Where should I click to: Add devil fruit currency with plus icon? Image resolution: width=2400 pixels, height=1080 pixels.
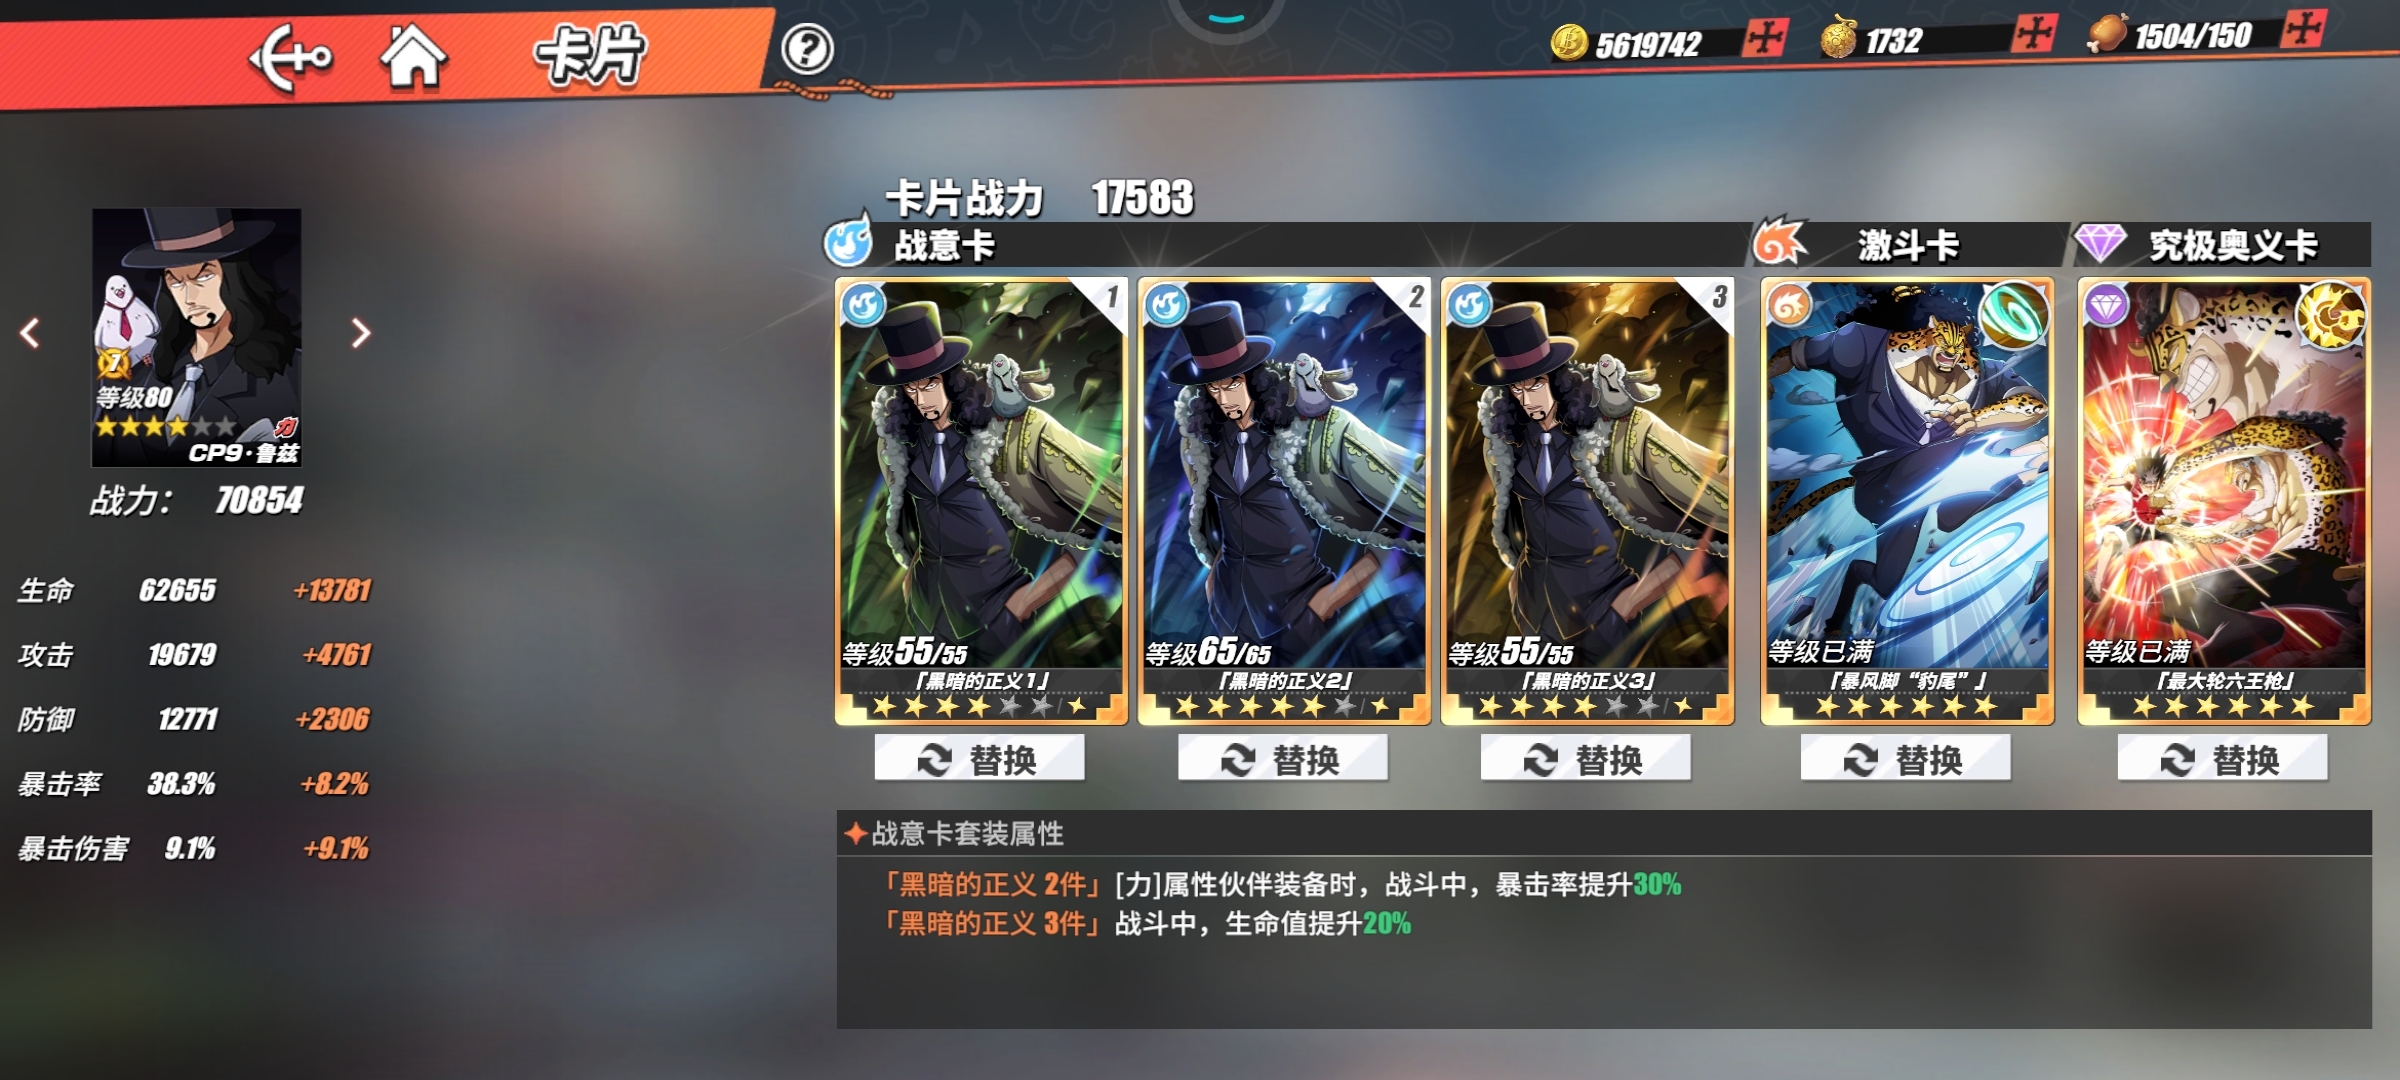point(2034,34)
